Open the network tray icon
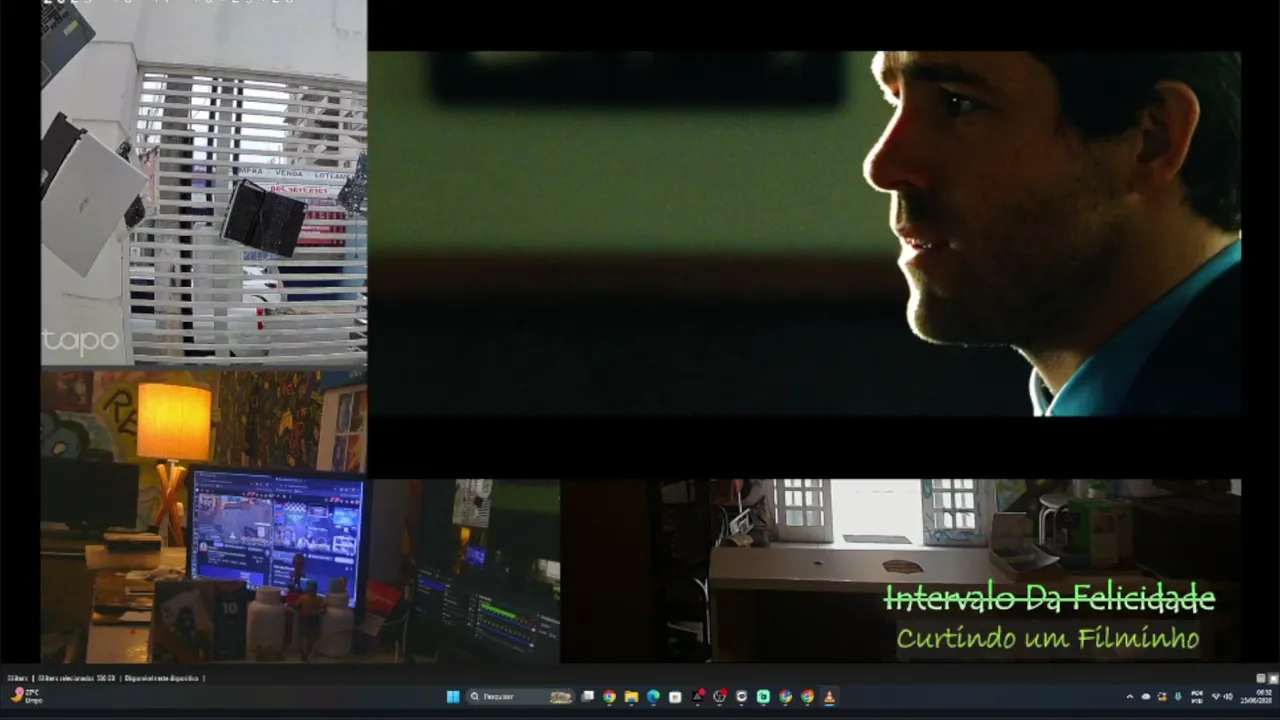The width and height of the screenshot is (1280, 720). 1217,697
